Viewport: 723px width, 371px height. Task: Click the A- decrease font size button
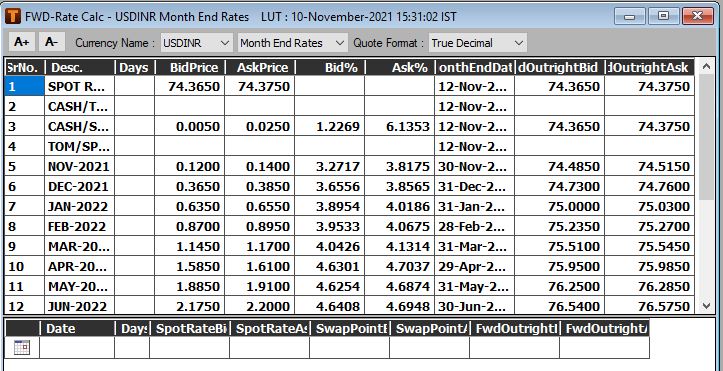click(52, 42)
